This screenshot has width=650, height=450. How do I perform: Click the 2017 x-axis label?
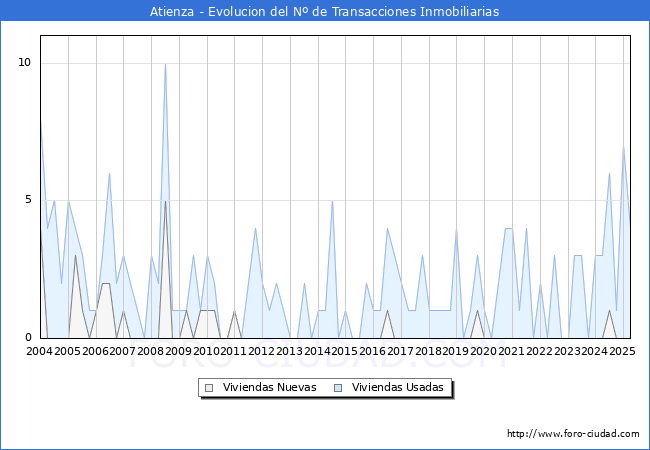tap(400, 351)
